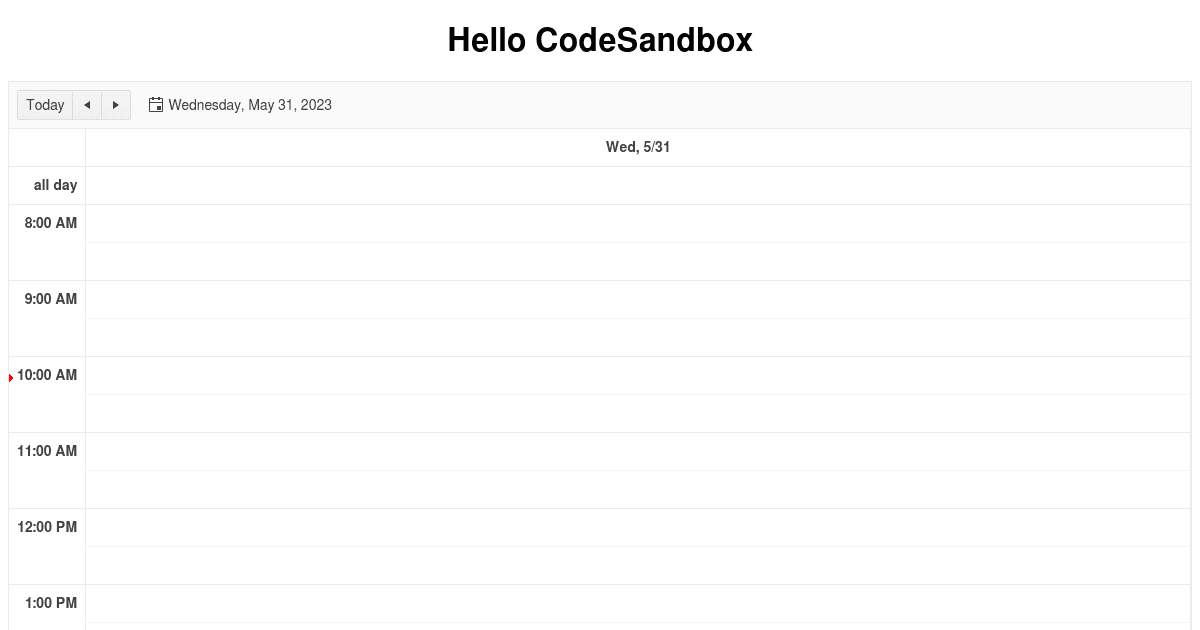Click the 9:30 AM half-hour slot

[x=638, y=337]
